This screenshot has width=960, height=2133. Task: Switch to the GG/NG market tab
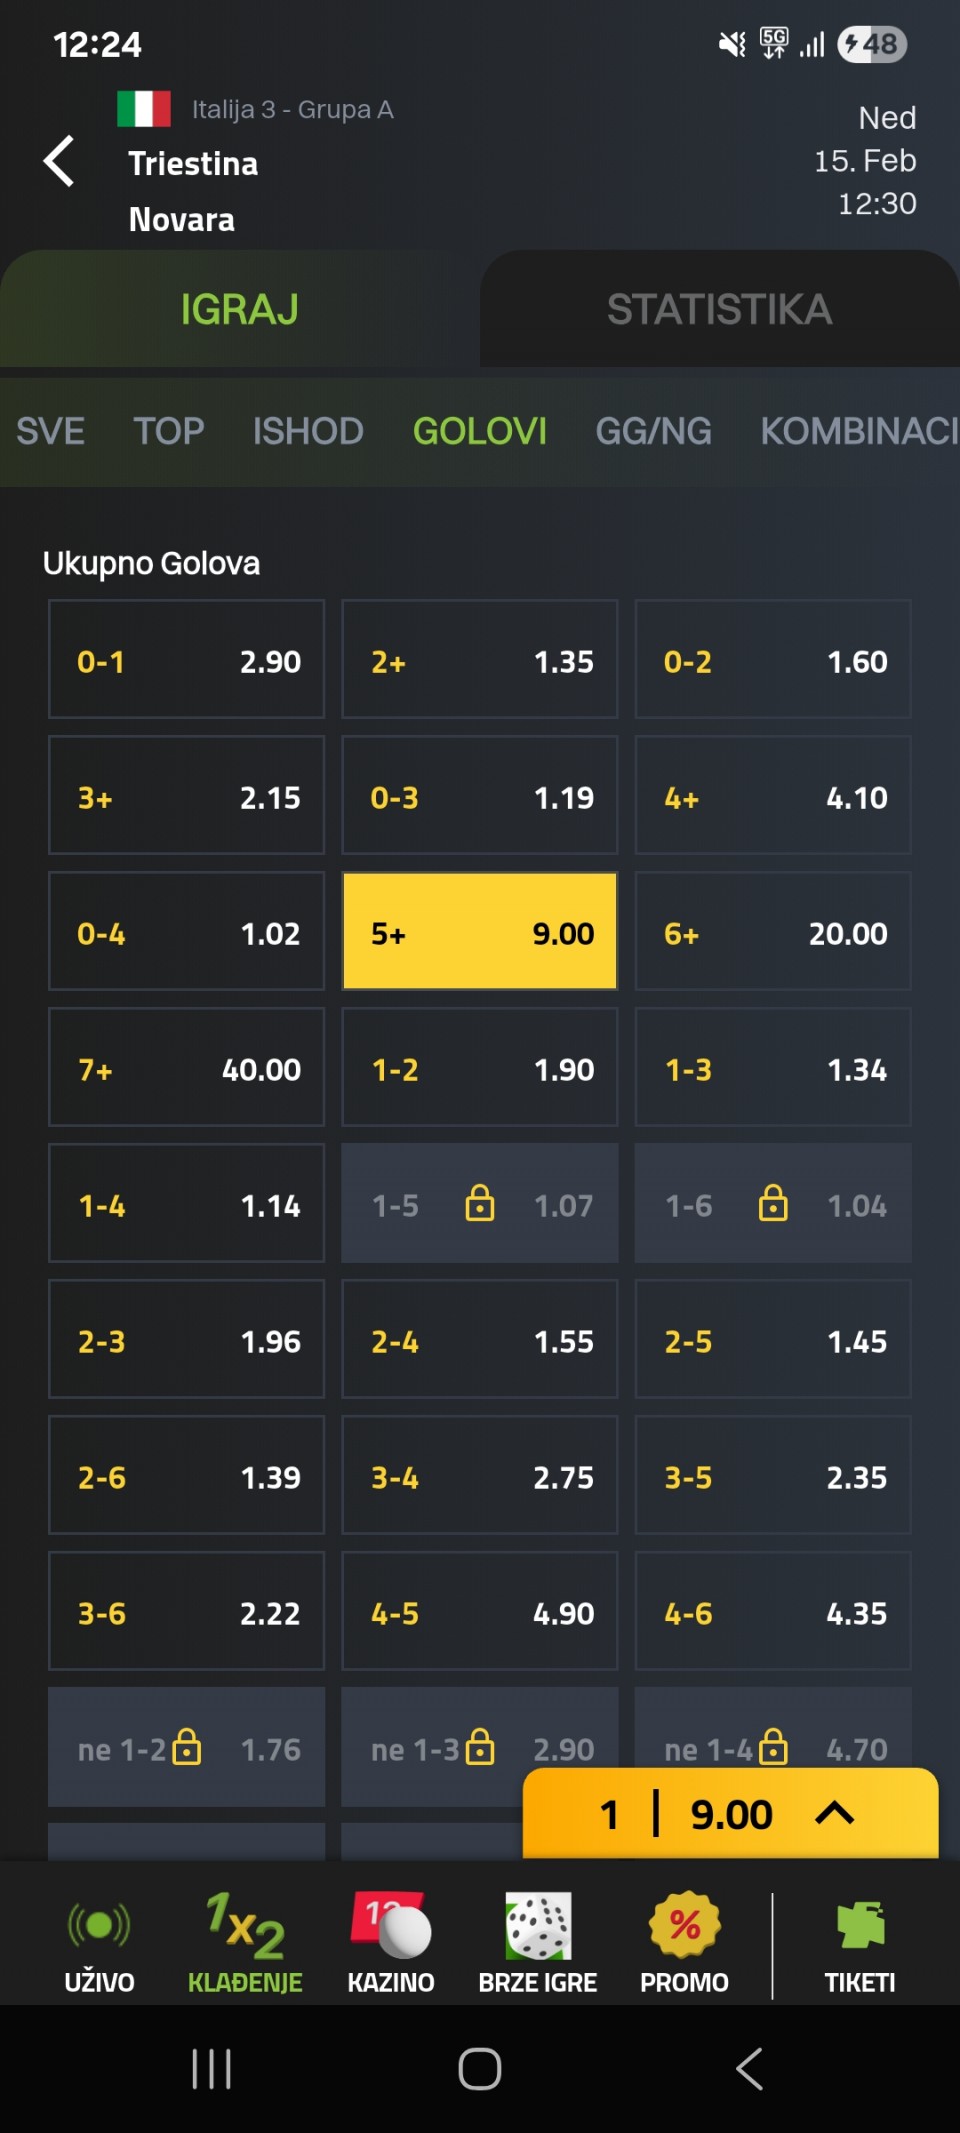coord(653,431)
